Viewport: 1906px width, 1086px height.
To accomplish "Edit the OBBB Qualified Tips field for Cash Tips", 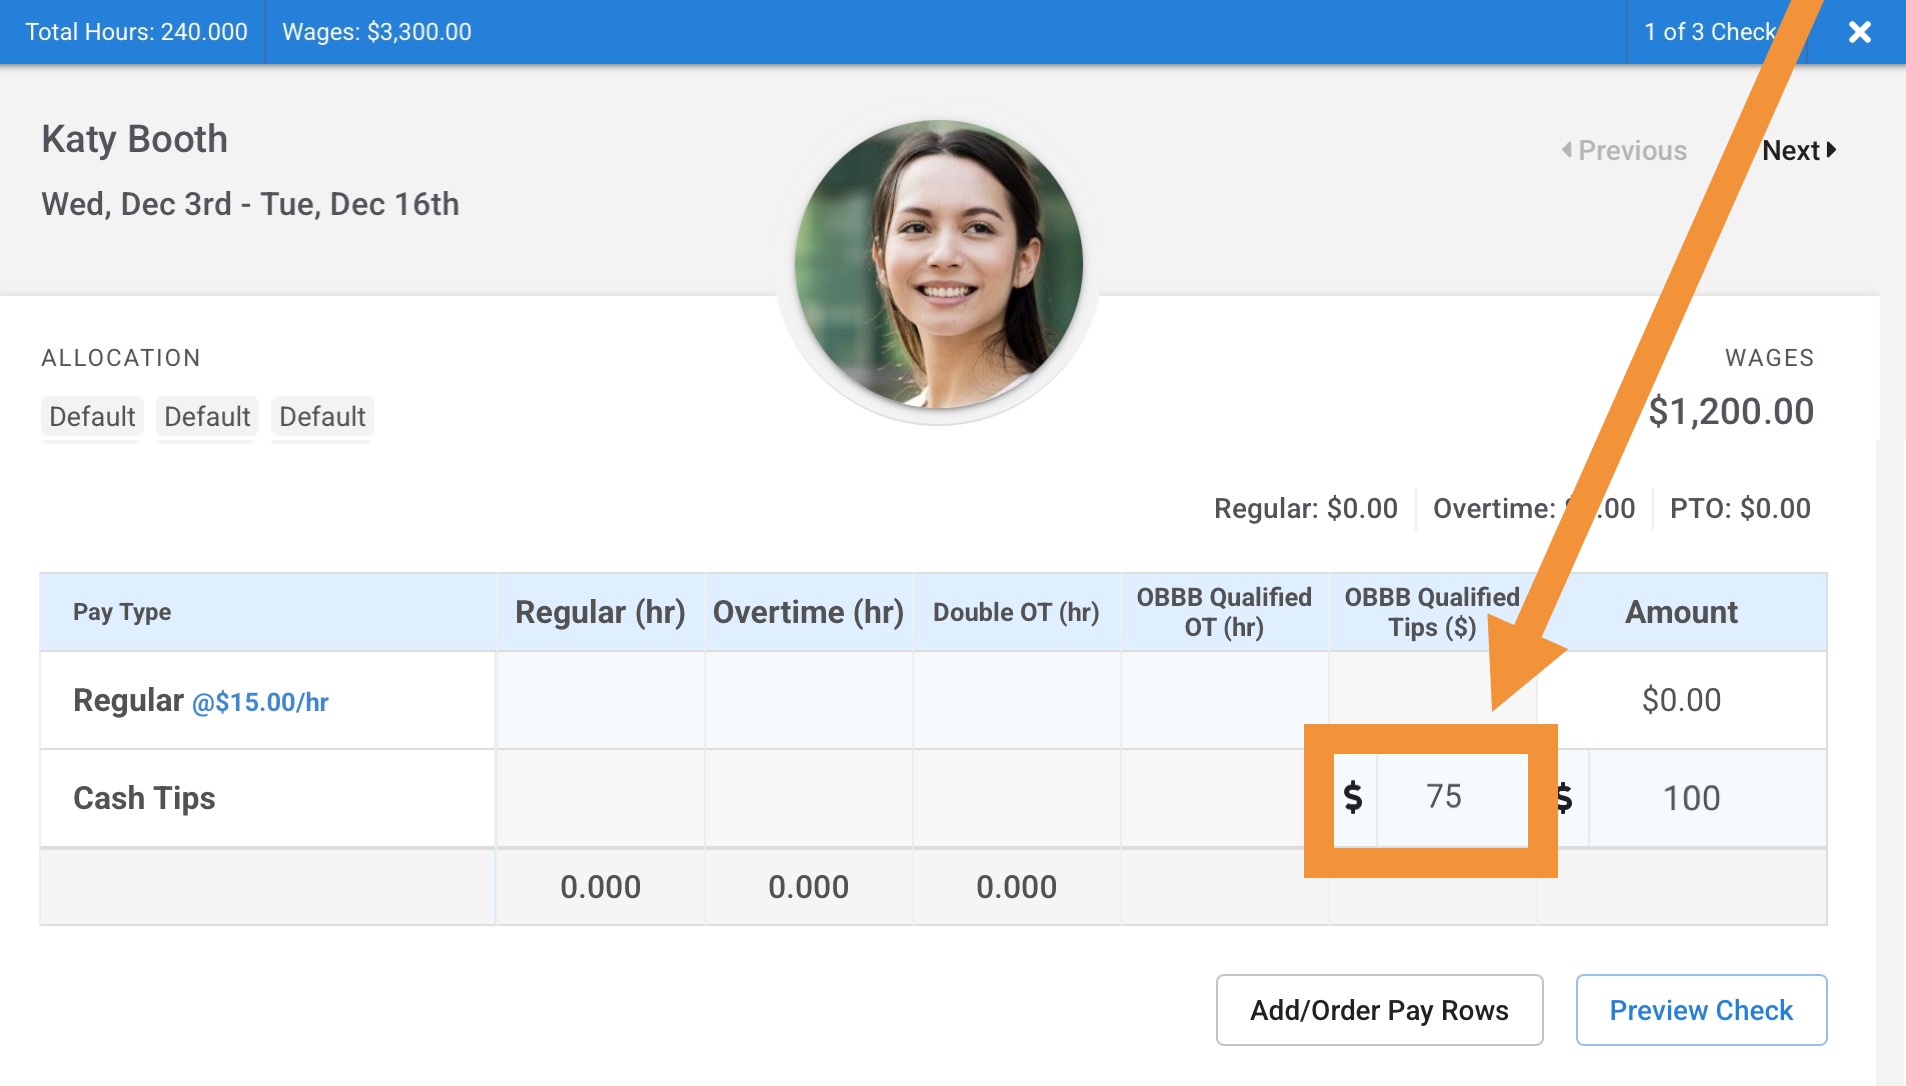I will [x=1451, y=797].
